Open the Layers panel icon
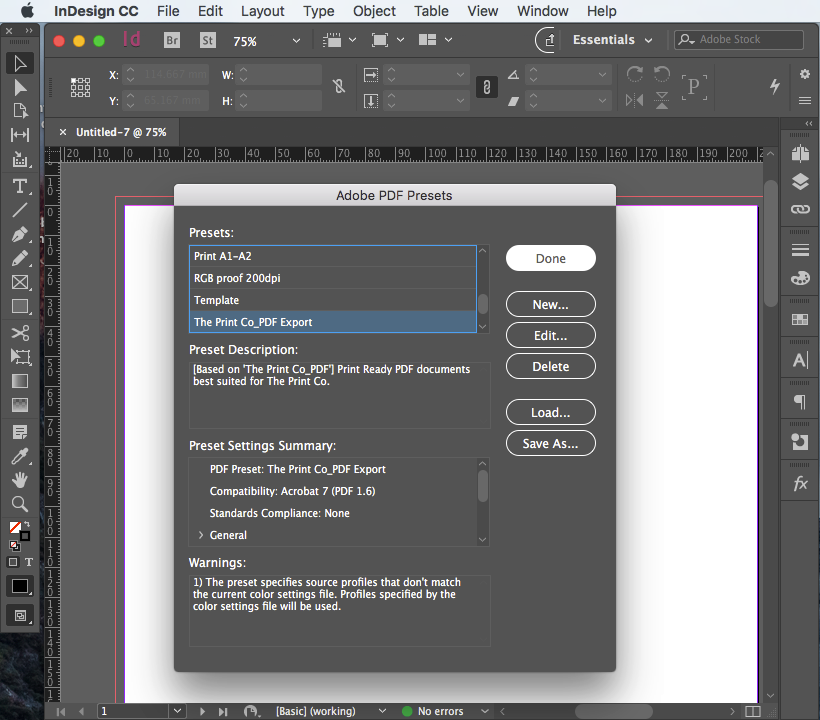The image size is (820, 720). [x=800, y=181]
